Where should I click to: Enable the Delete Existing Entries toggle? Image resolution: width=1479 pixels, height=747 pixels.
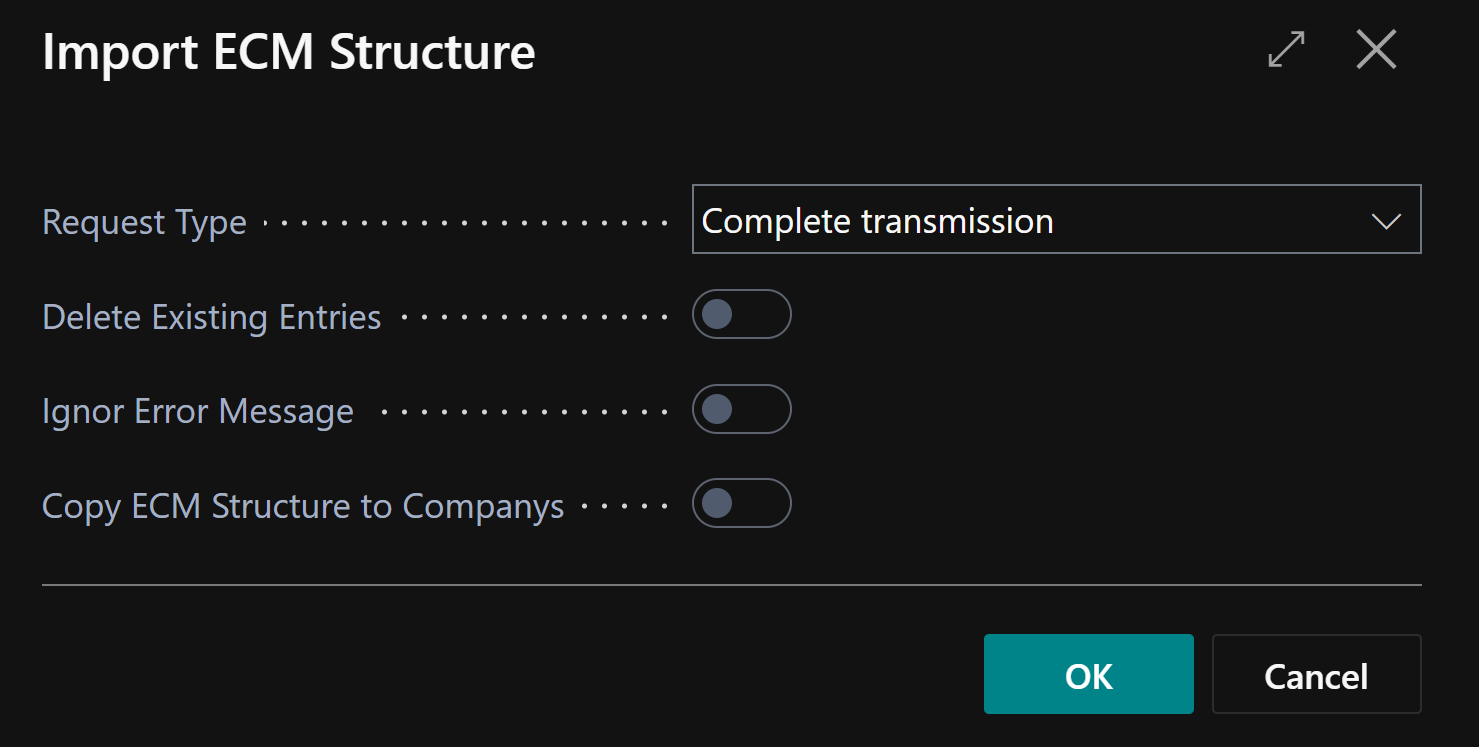pyautogui.click(x=741, y=315)
